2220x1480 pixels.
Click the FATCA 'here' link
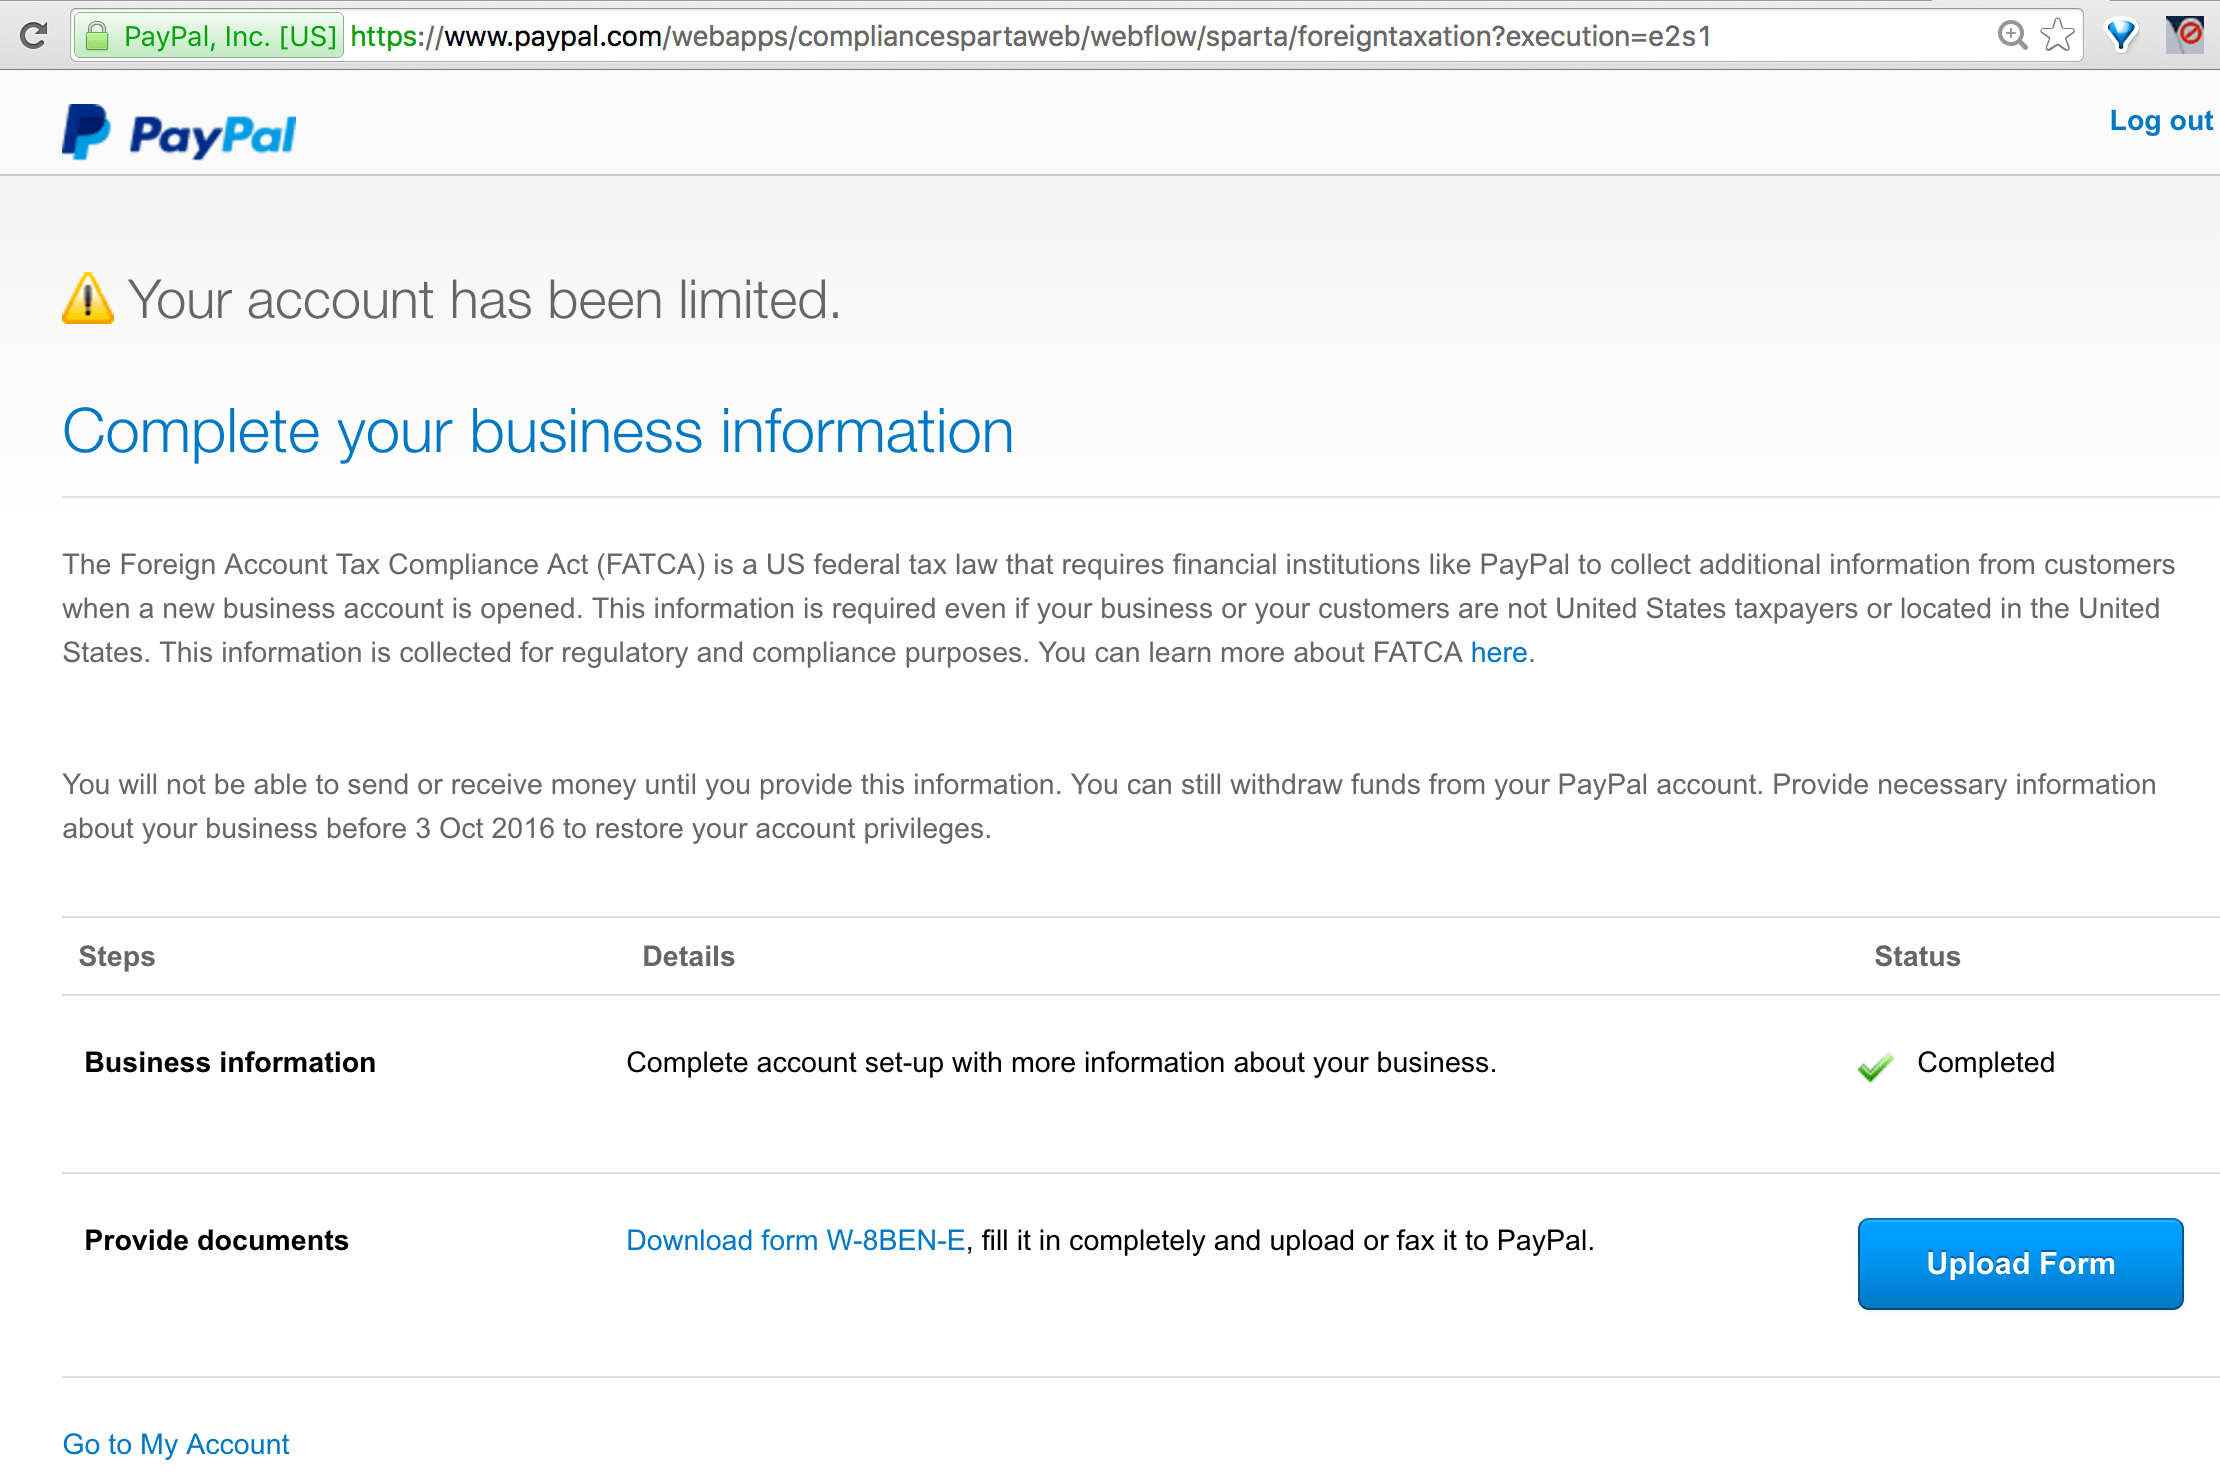pyautogui.click(x=1498, y=652)
